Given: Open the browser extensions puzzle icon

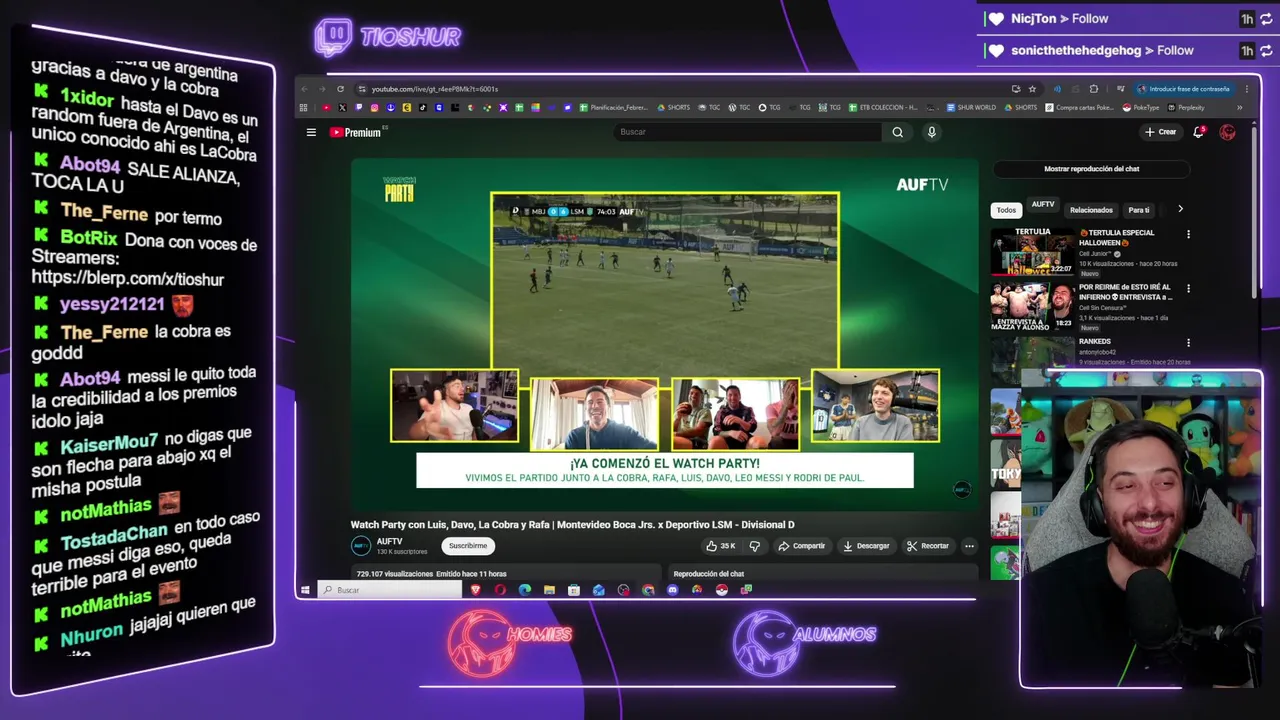Looking at the screenshot, I should tap(1093, 89).
